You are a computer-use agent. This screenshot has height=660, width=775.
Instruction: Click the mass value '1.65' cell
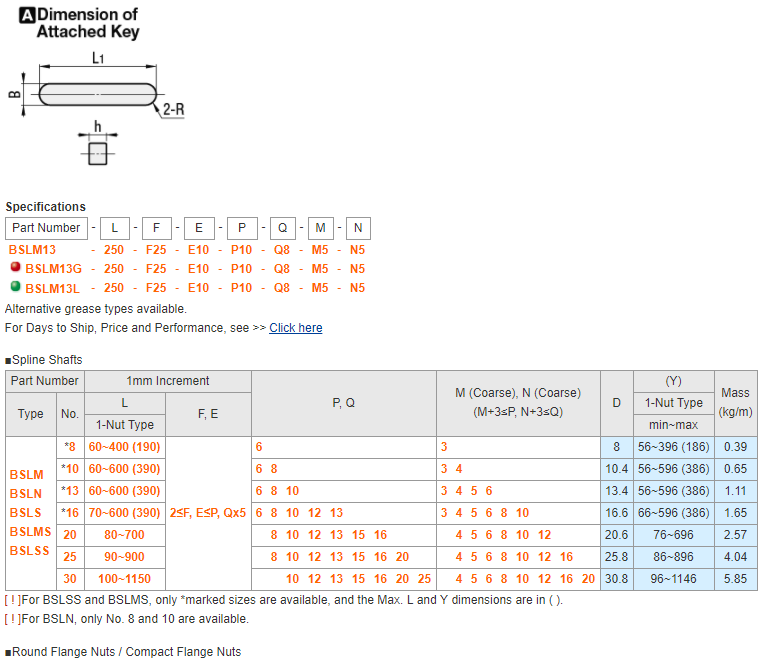coord(736,513)
